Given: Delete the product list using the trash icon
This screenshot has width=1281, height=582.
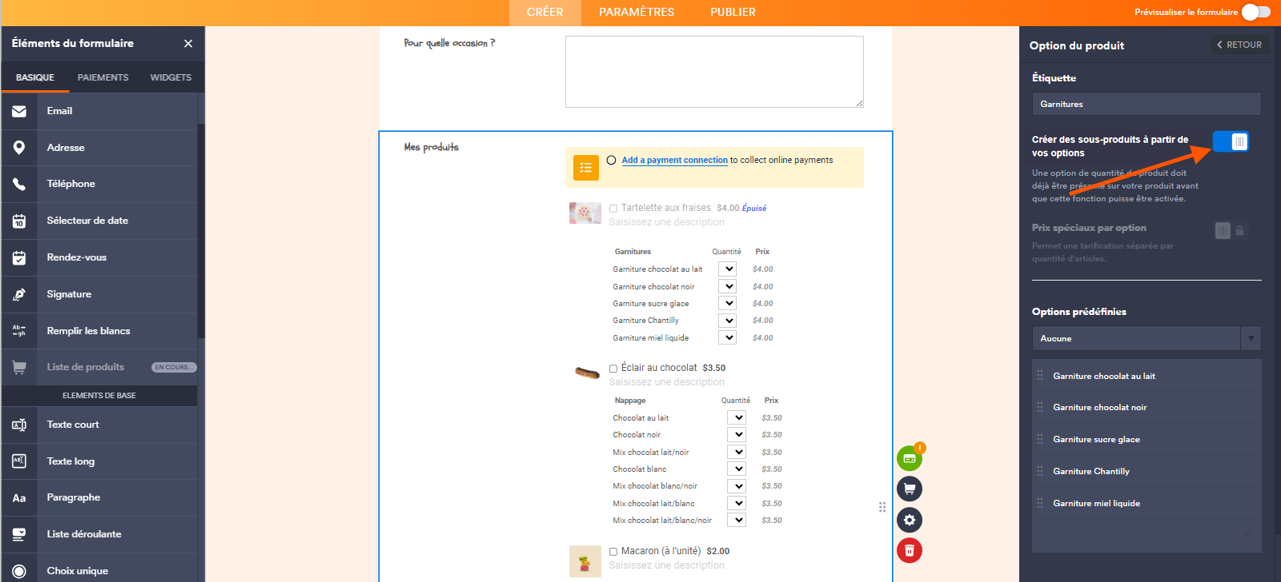Looking at the screenshot, I should click(909, 550).
